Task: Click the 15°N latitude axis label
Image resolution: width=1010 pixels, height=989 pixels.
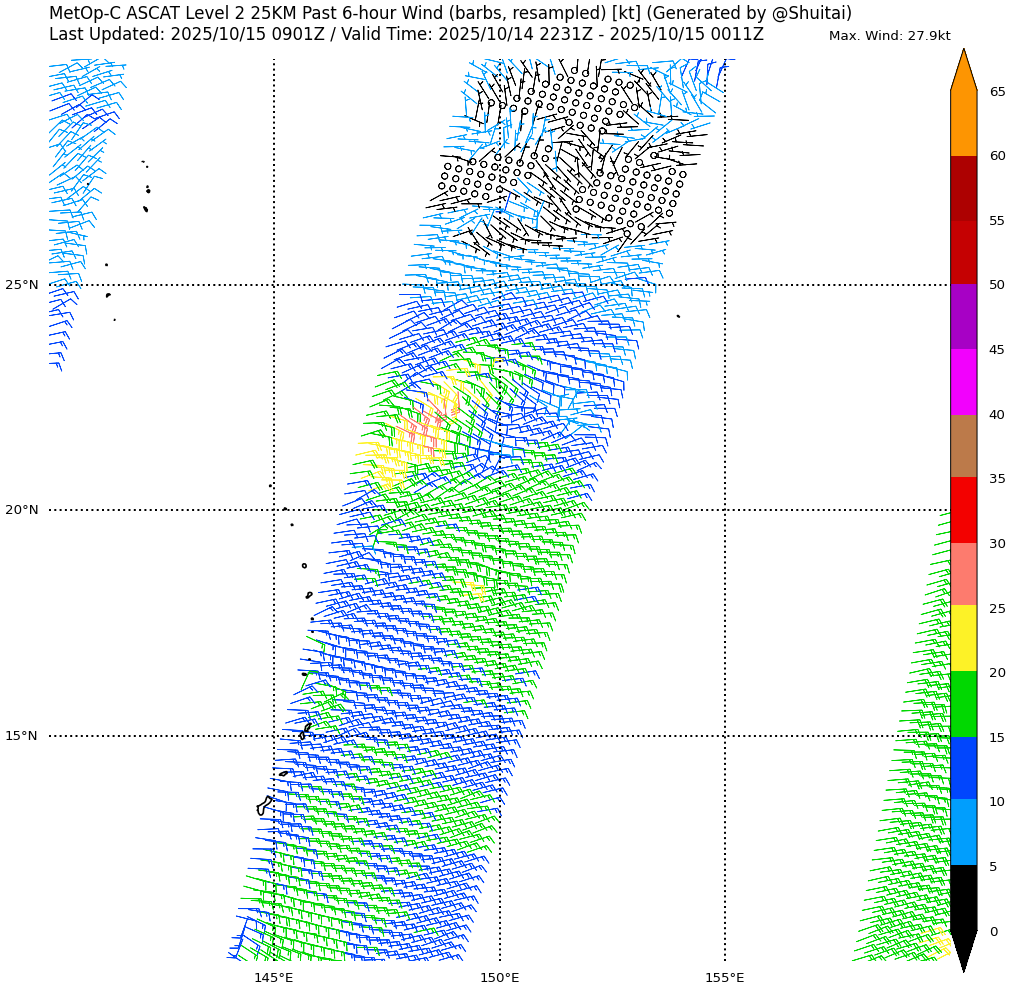Action: point(21,736)
